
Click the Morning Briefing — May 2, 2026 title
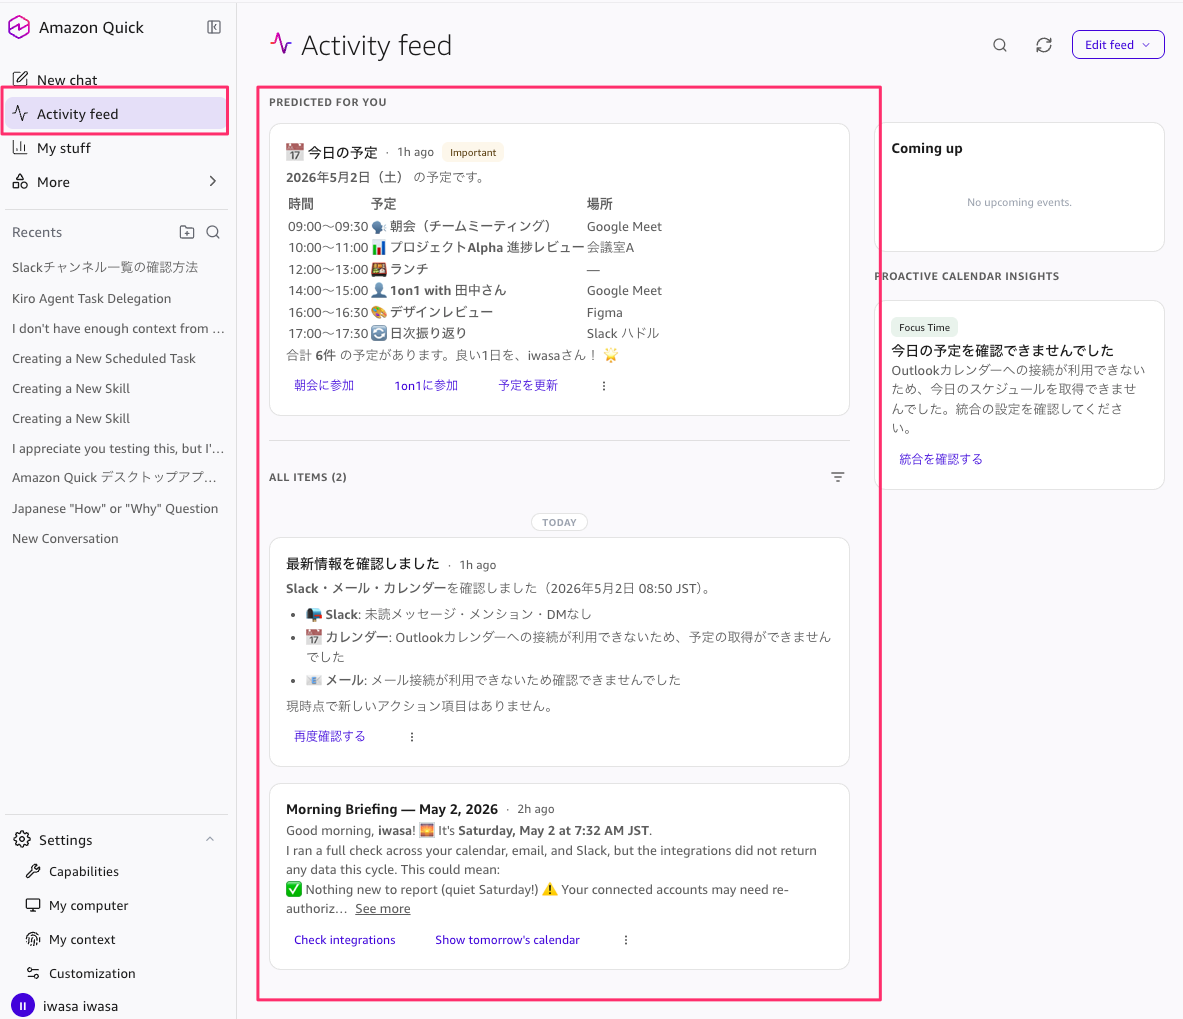click(392, 809)
